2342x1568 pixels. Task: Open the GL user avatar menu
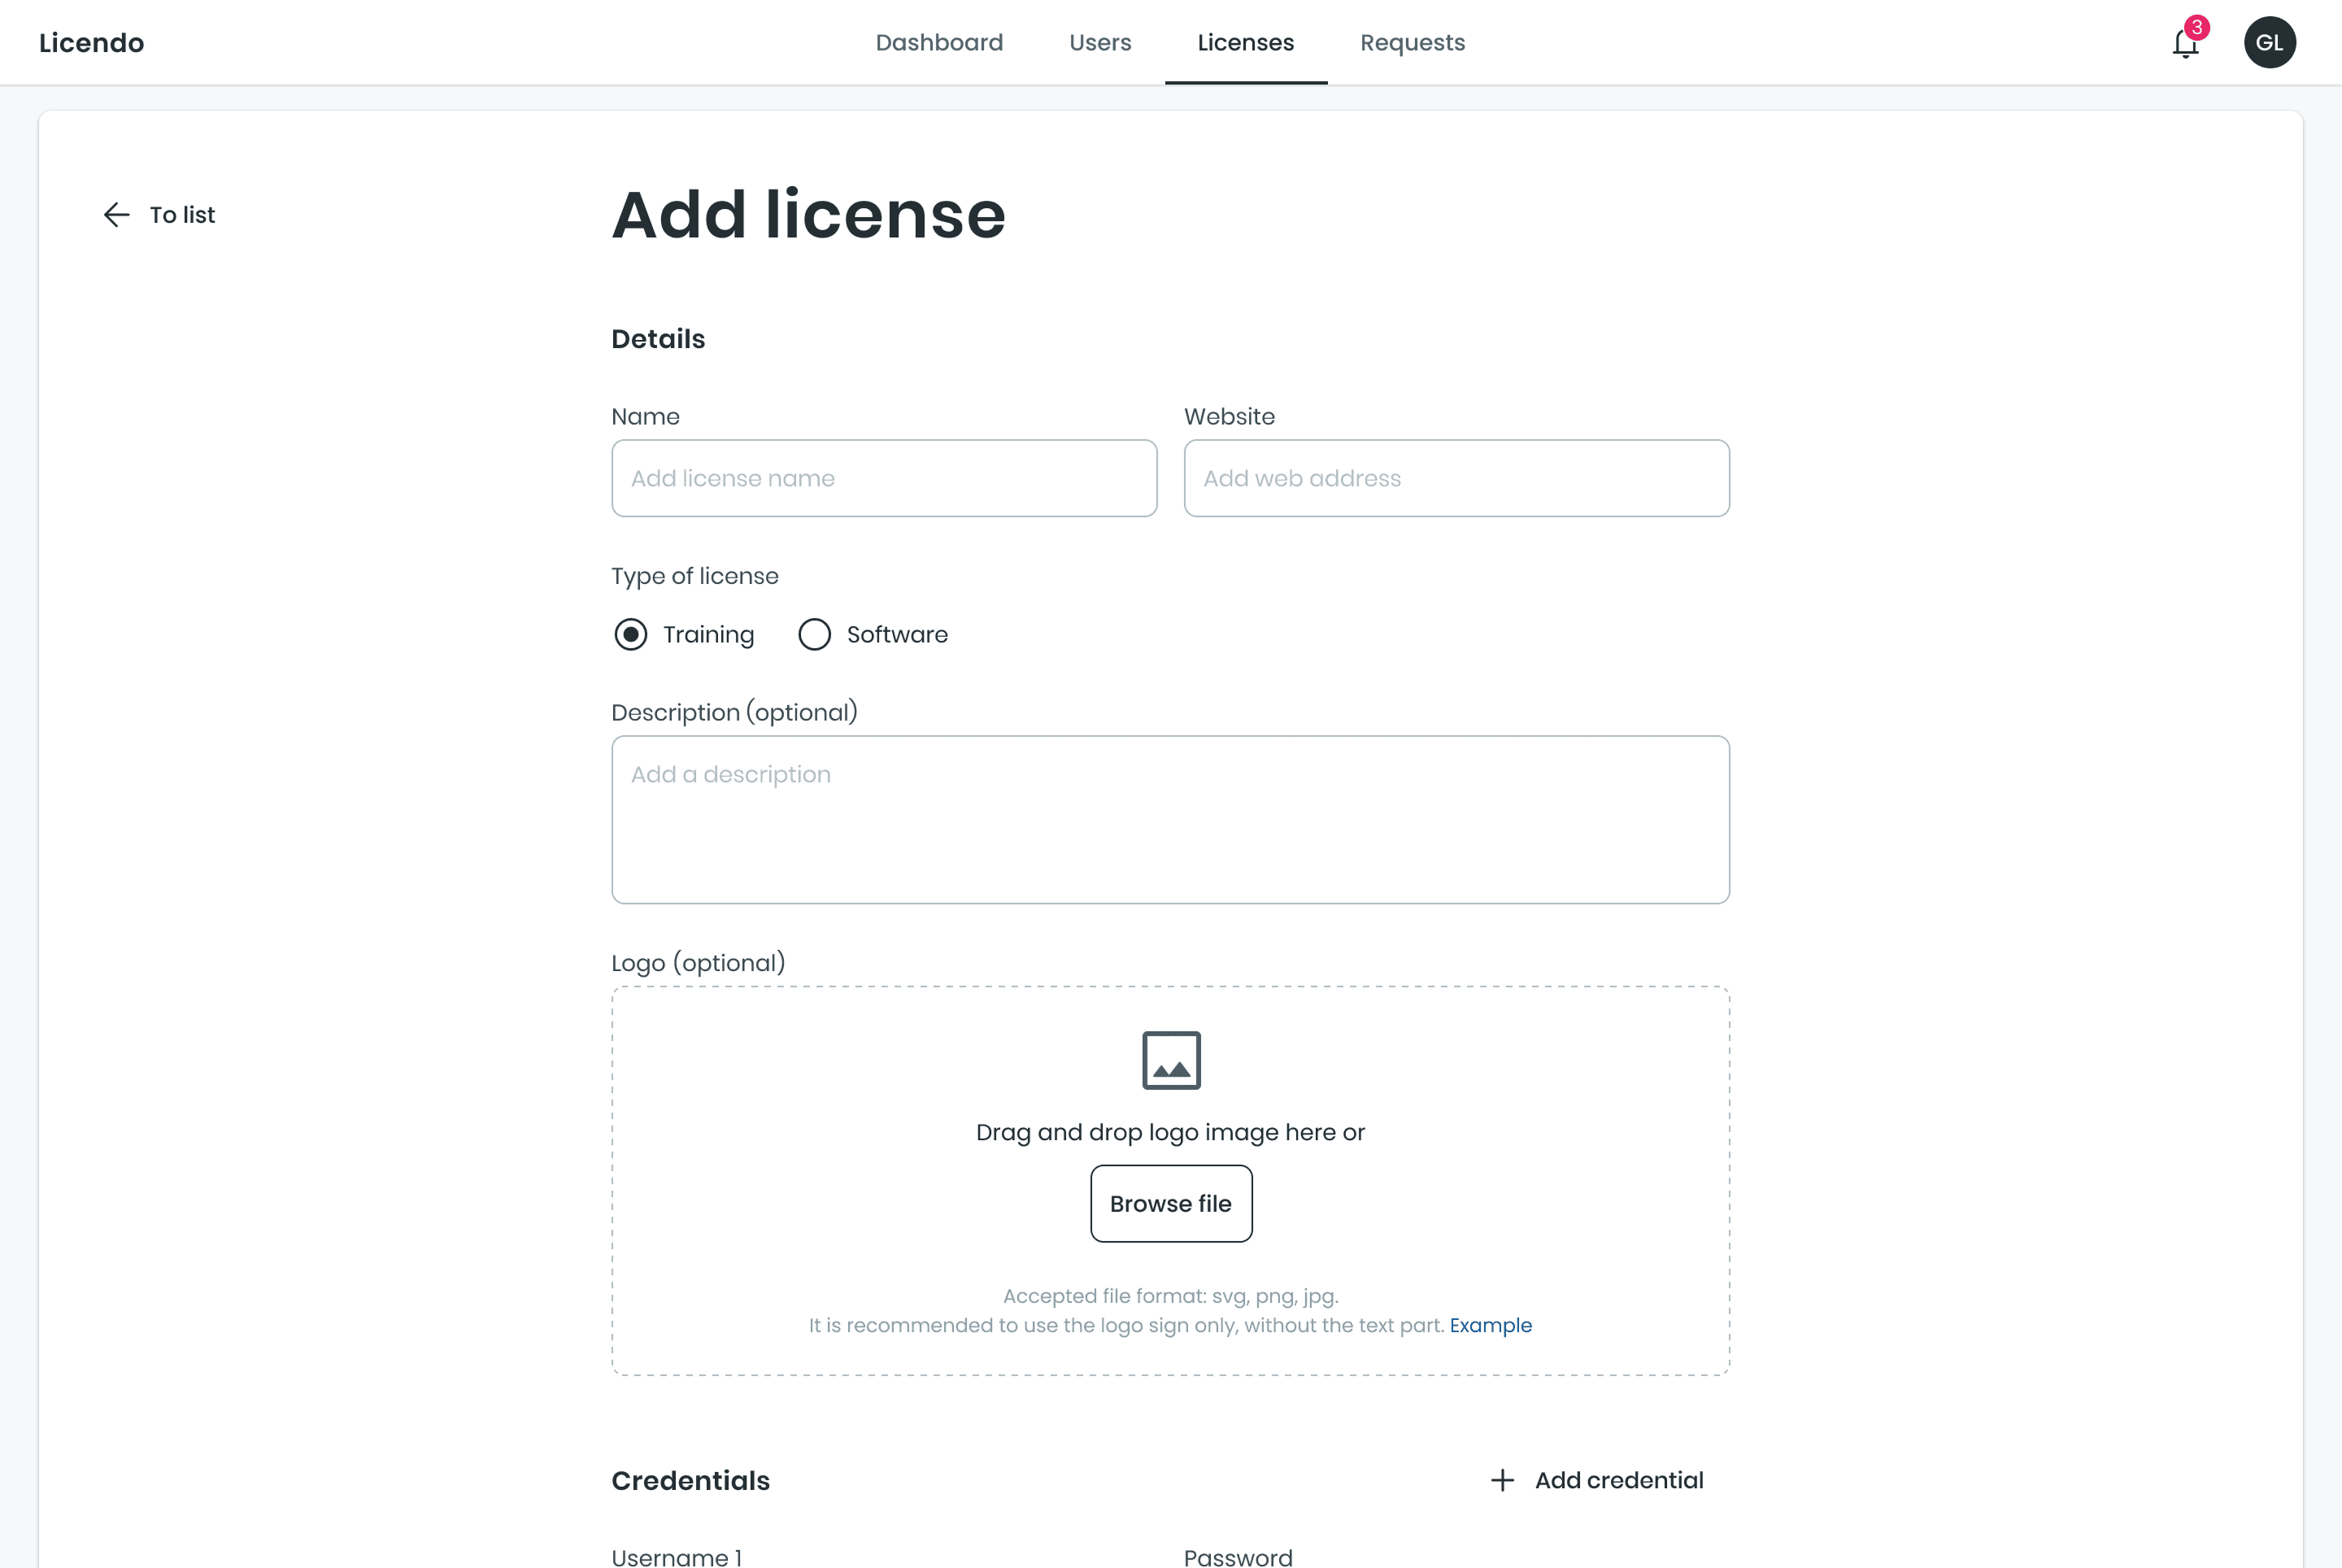[2269, 43]
